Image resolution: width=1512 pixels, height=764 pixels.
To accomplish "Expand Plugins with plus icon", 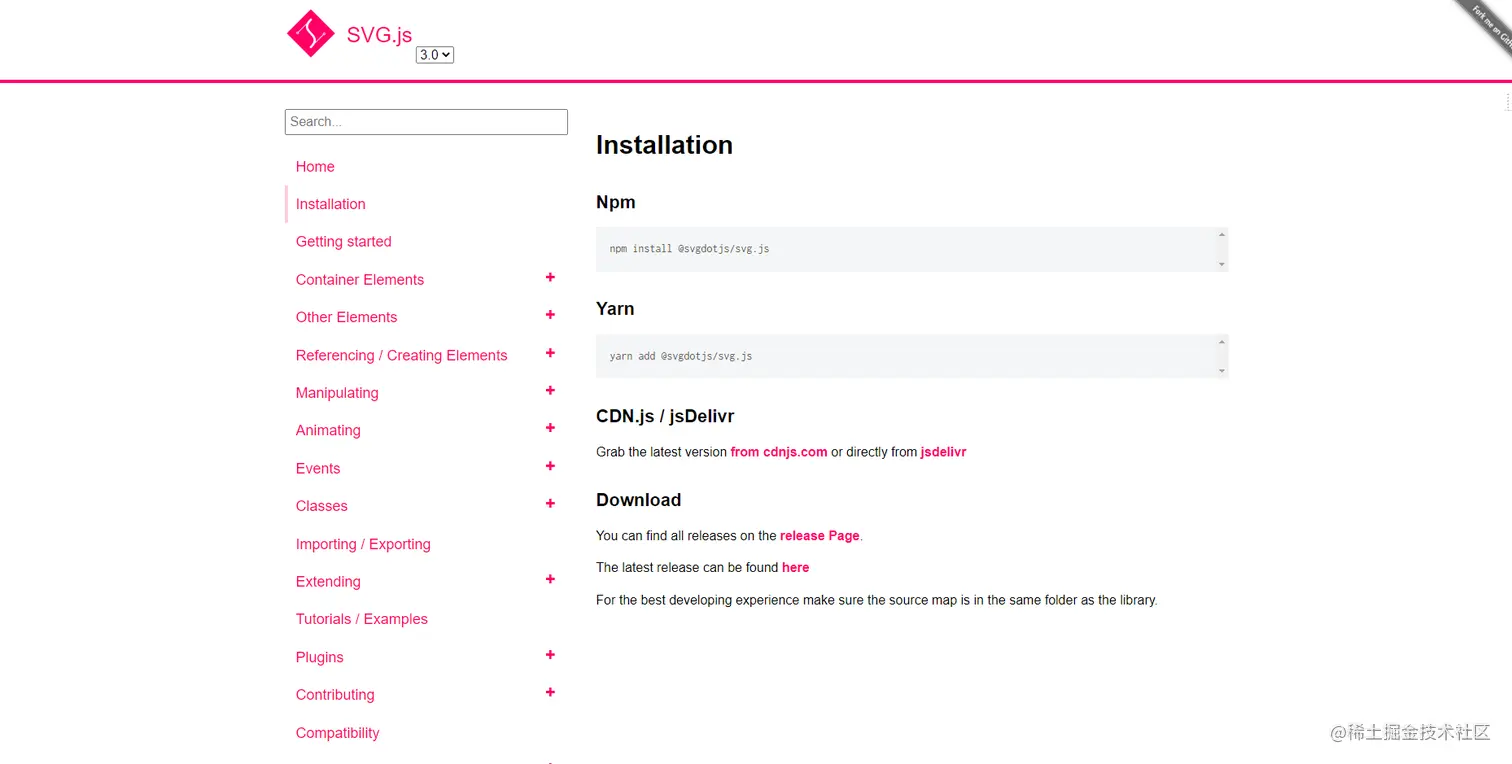I will coord(550,655).
